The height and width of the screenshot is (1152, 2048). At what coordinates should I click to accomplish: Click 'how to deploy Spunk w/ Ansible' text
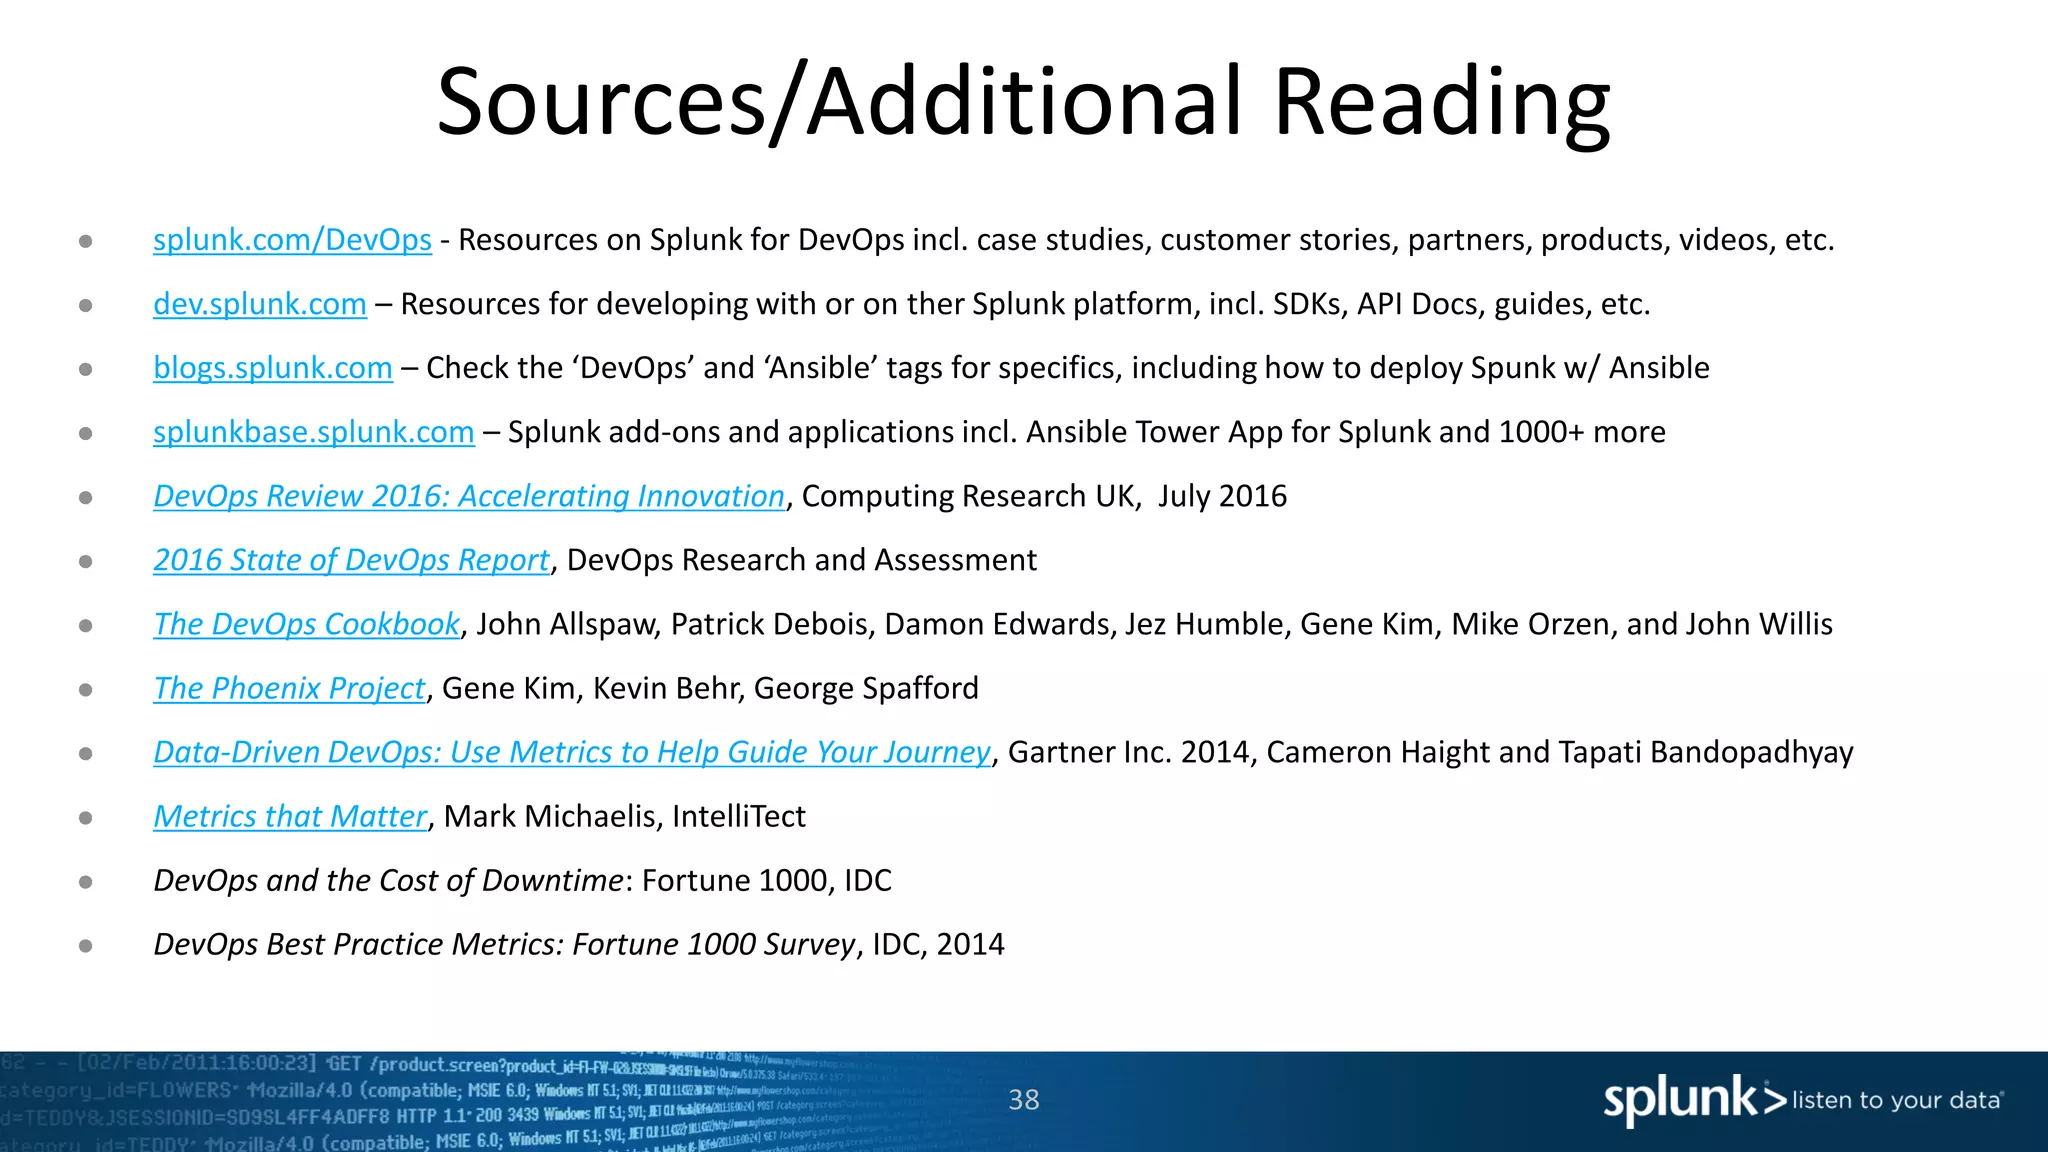(x=1487, y=368)
